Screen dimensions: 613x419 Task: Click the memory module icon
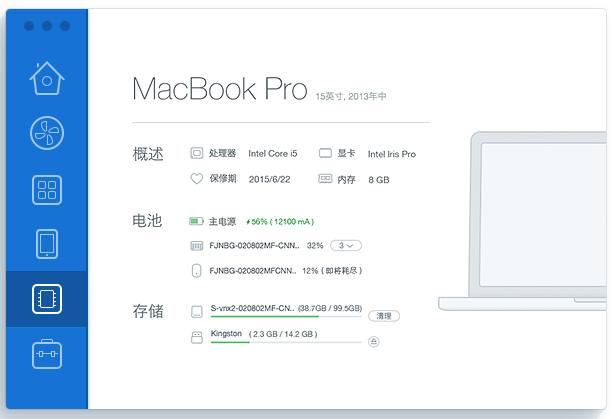coord(325,179)
